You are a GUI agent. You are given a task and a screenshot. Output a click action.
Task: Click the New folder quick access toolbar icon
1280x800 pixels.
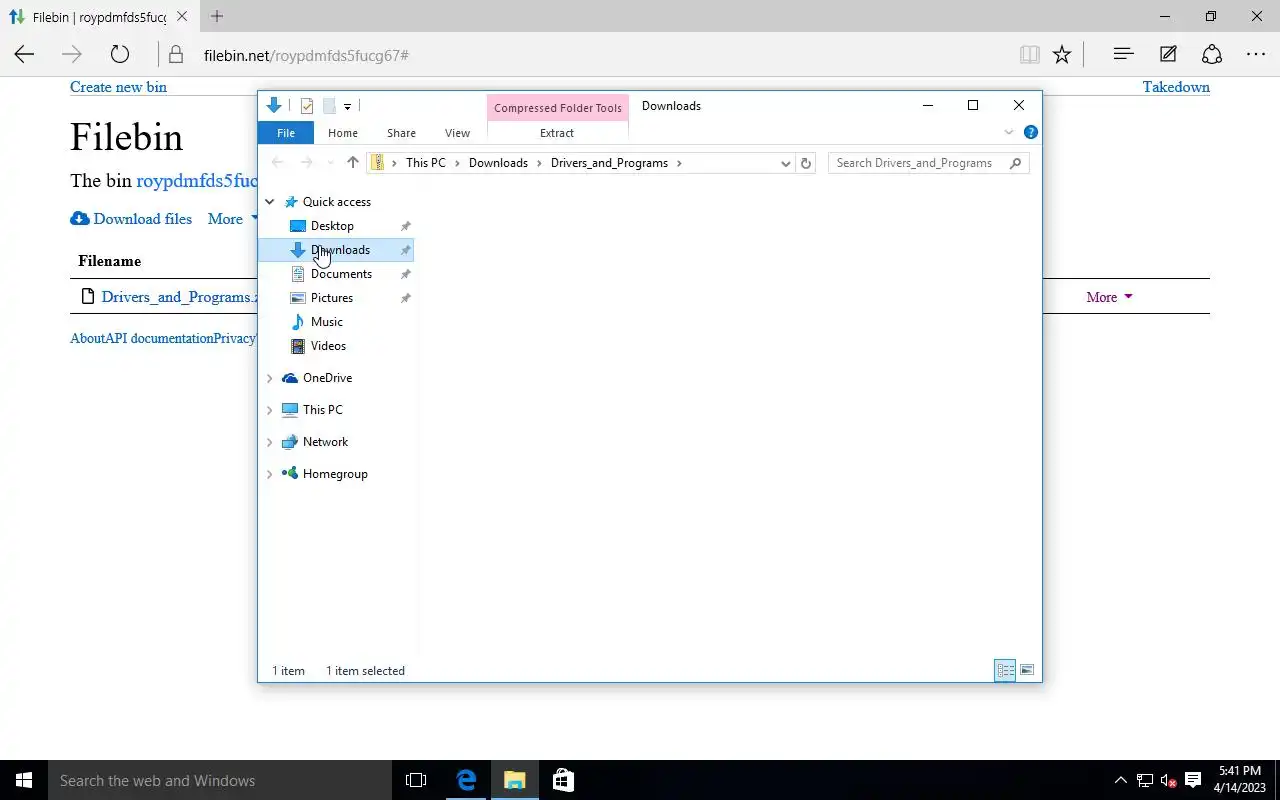coord(328,106)
